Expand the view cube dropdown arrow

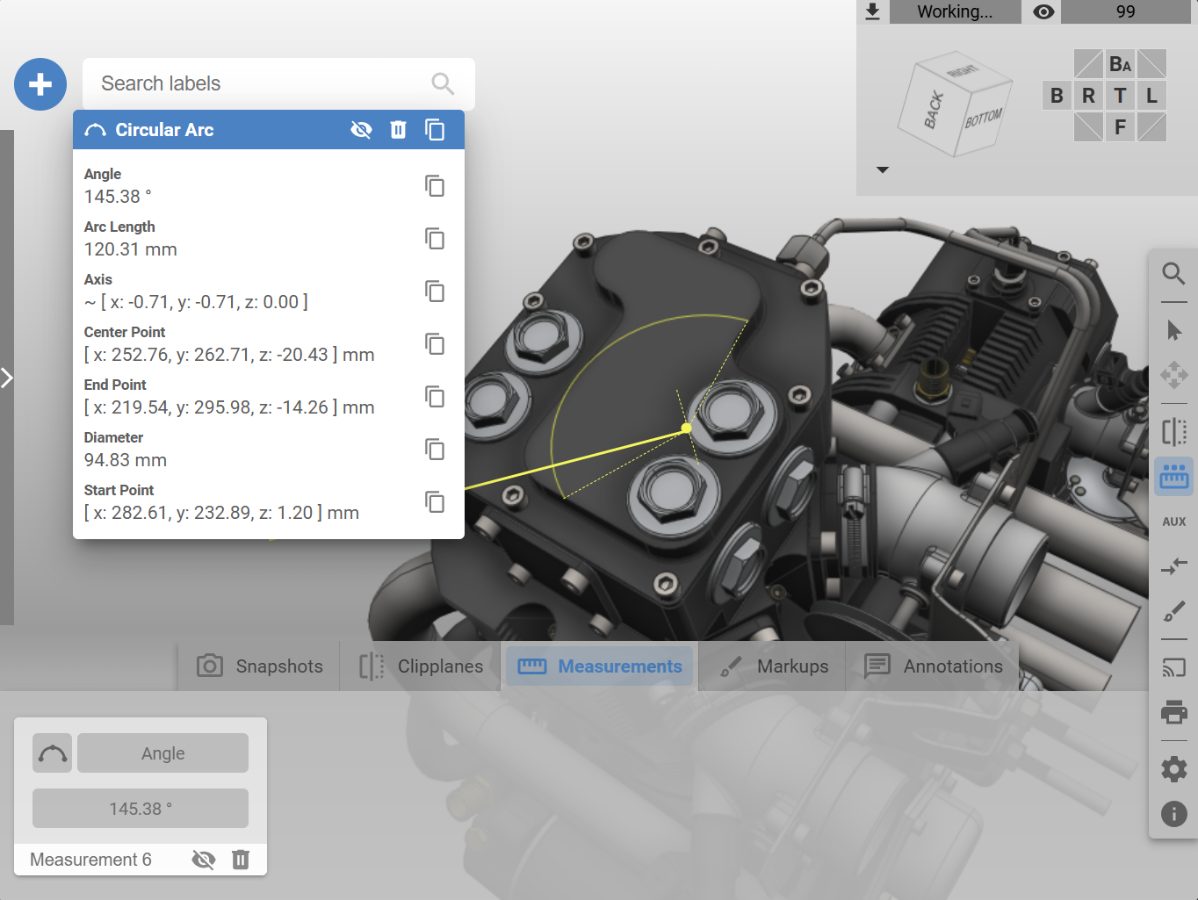pos(882,170)
